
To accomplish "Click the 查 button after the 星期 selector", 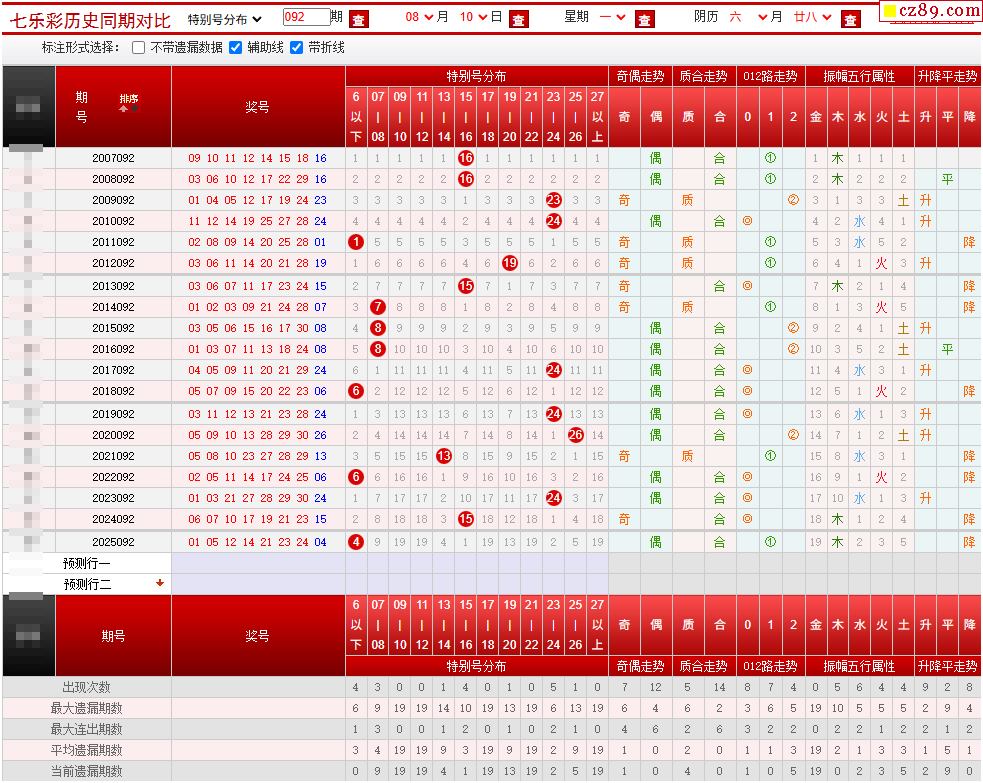I will (644, 19).
